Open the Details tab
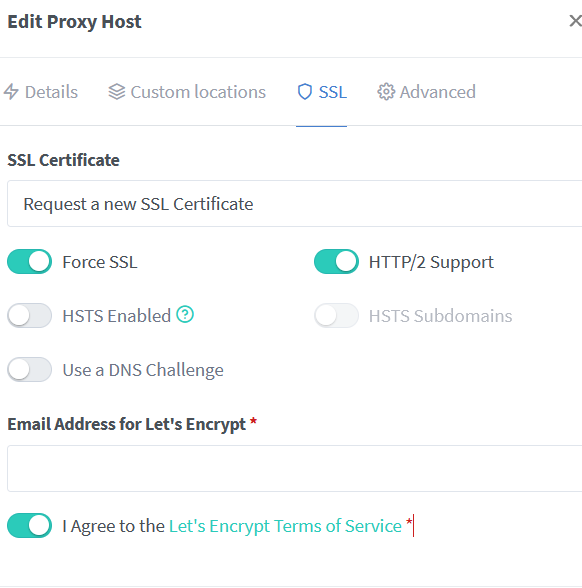The height and width of the screenshot is (588, 582). tap(40, 92)
